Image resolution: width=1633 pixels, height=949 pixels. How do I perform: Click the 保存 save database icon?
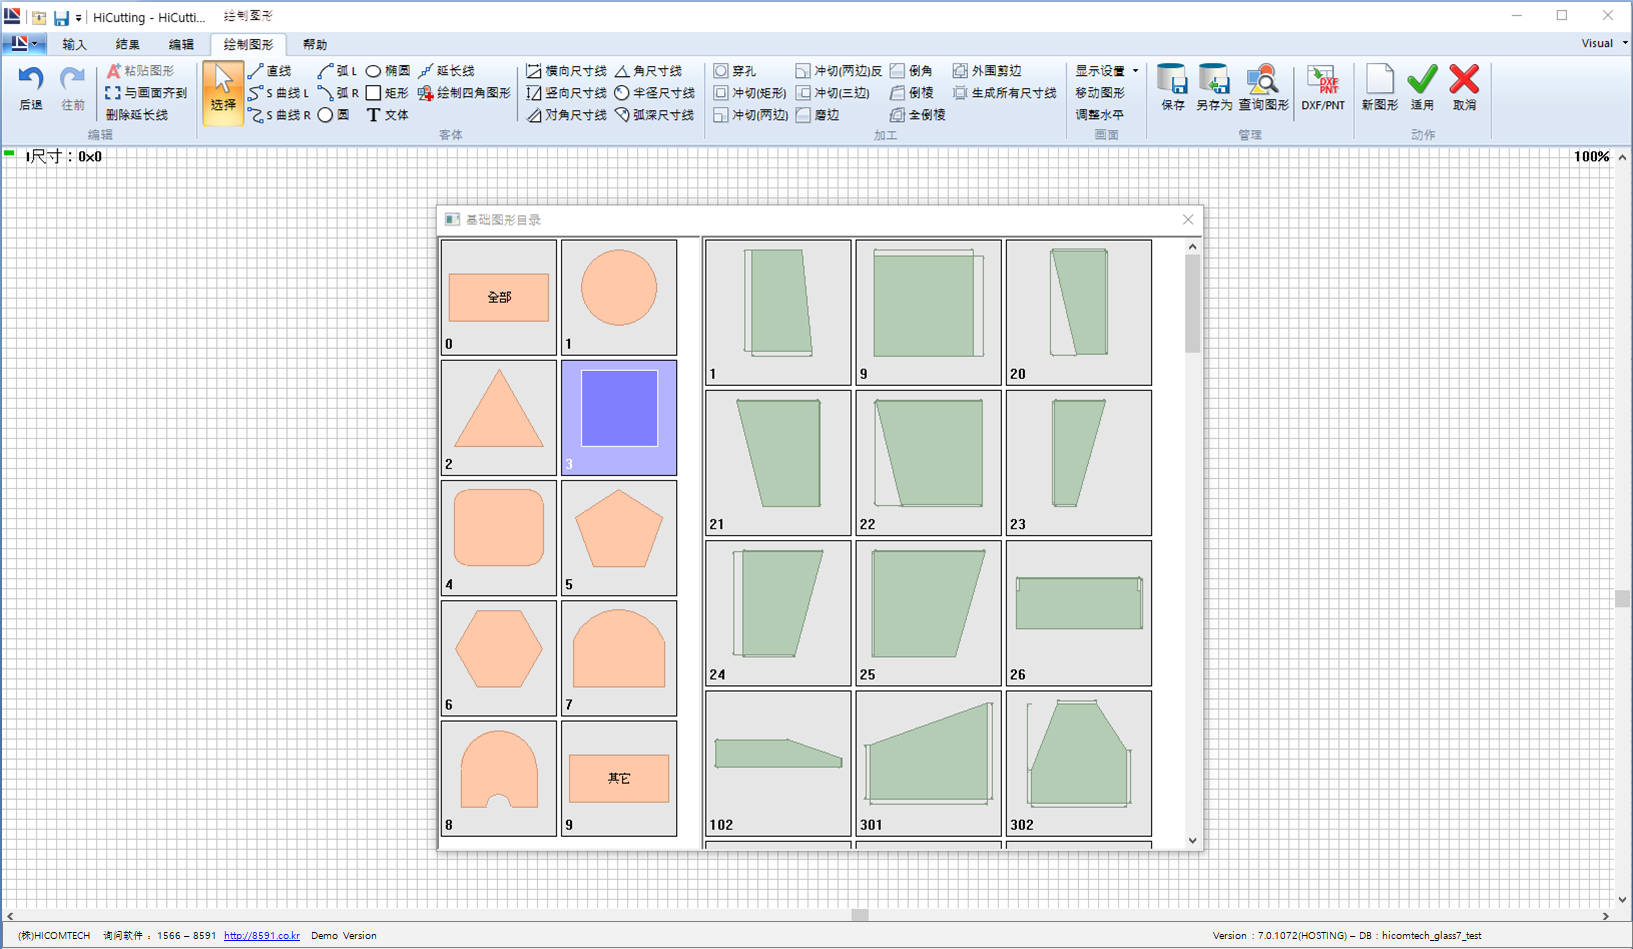coord(1172,87)
